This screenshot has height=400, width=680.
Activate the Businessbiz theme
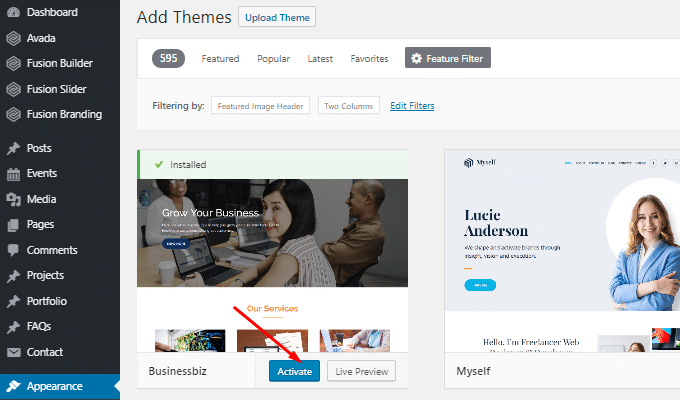[294, 371]
